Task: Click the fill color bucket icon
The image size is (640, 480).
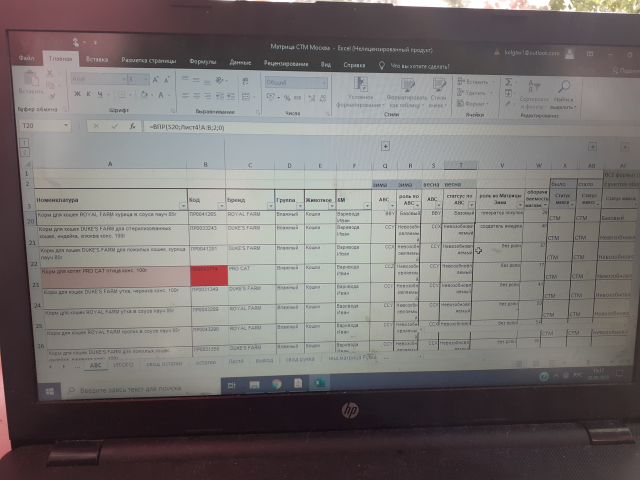Action: (144, 95)
